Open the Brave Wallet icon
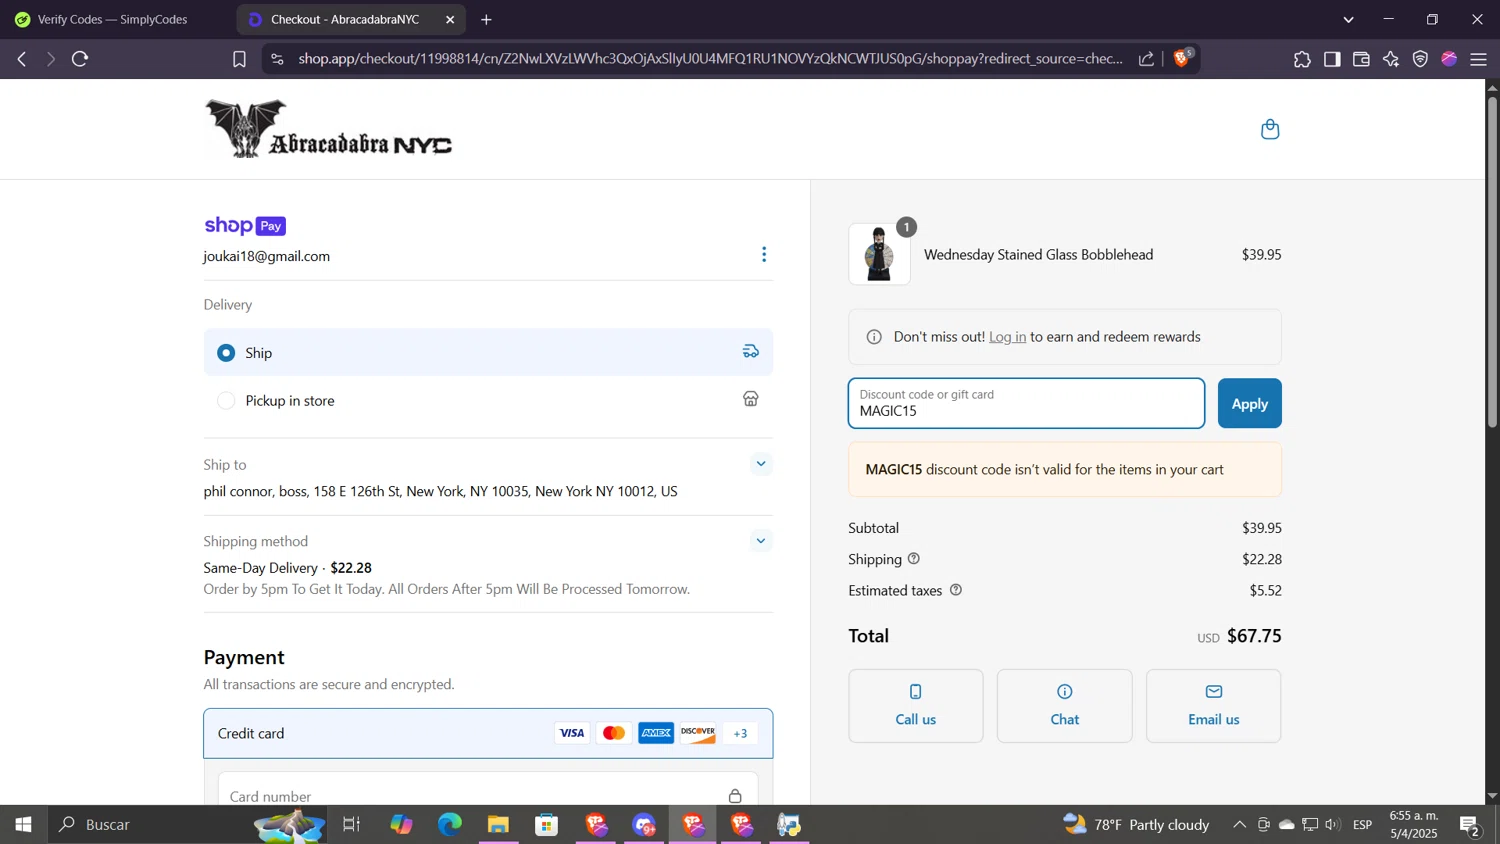Screen dimensions: 1500x844 (x=1361, y=59)
